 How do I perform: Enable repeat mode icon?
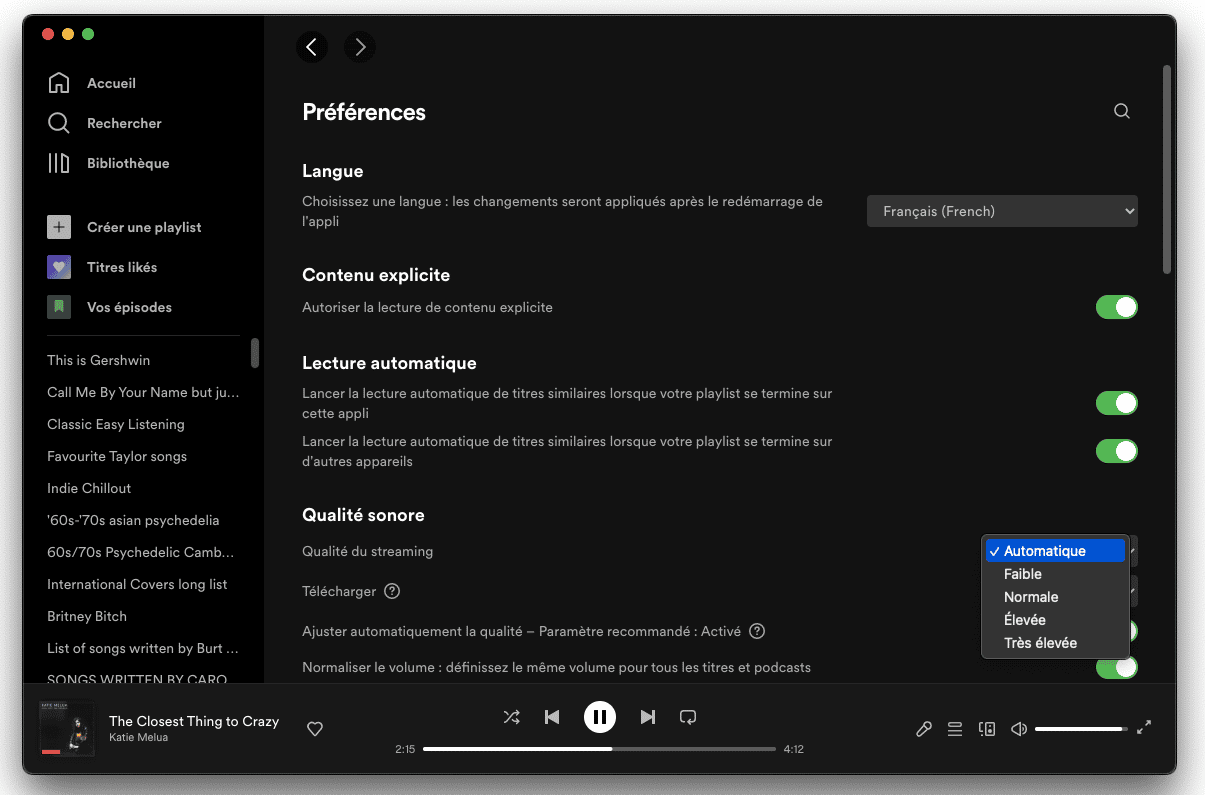point(688,717)
